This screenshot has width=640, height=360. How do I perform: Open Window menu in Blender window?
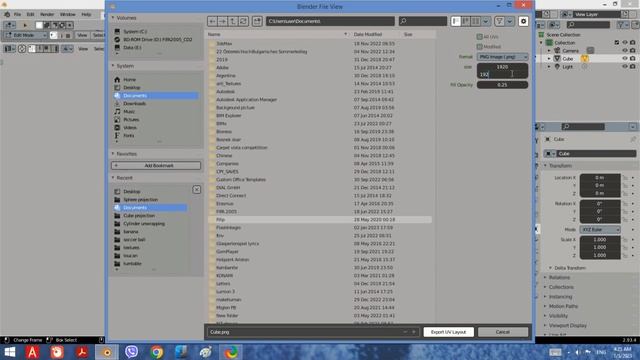68,14
